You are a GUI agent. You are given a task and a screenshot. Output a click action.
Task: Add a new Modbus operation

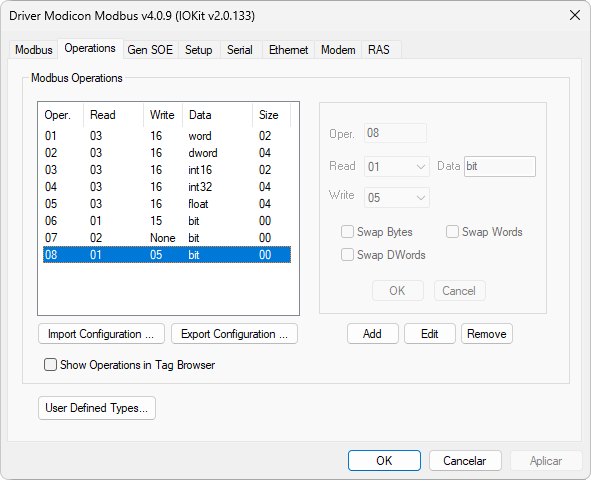(373, 334)
